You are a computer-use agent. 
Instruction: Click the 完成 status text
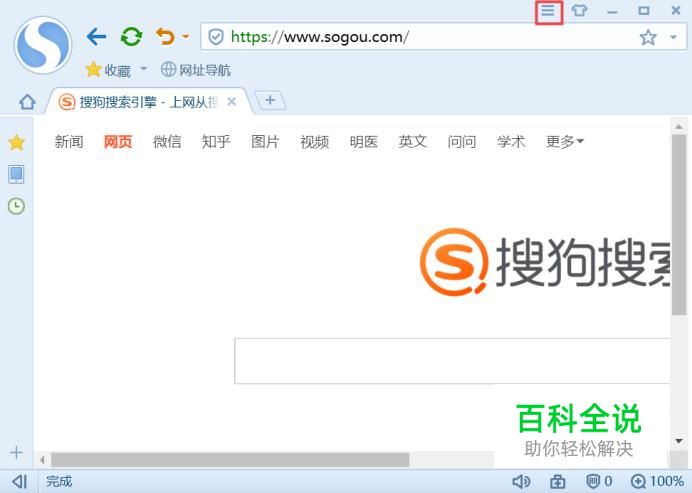(59, 481)
